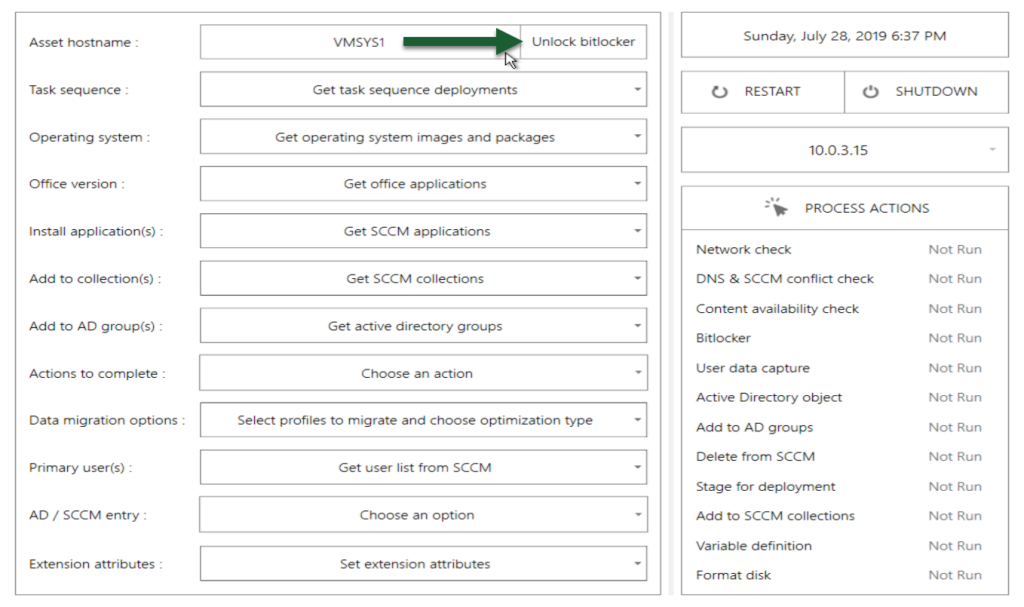The height and width of the screenshot is (607, 1024).
Task: Click the Shutdown power icon
Action: 871,92
